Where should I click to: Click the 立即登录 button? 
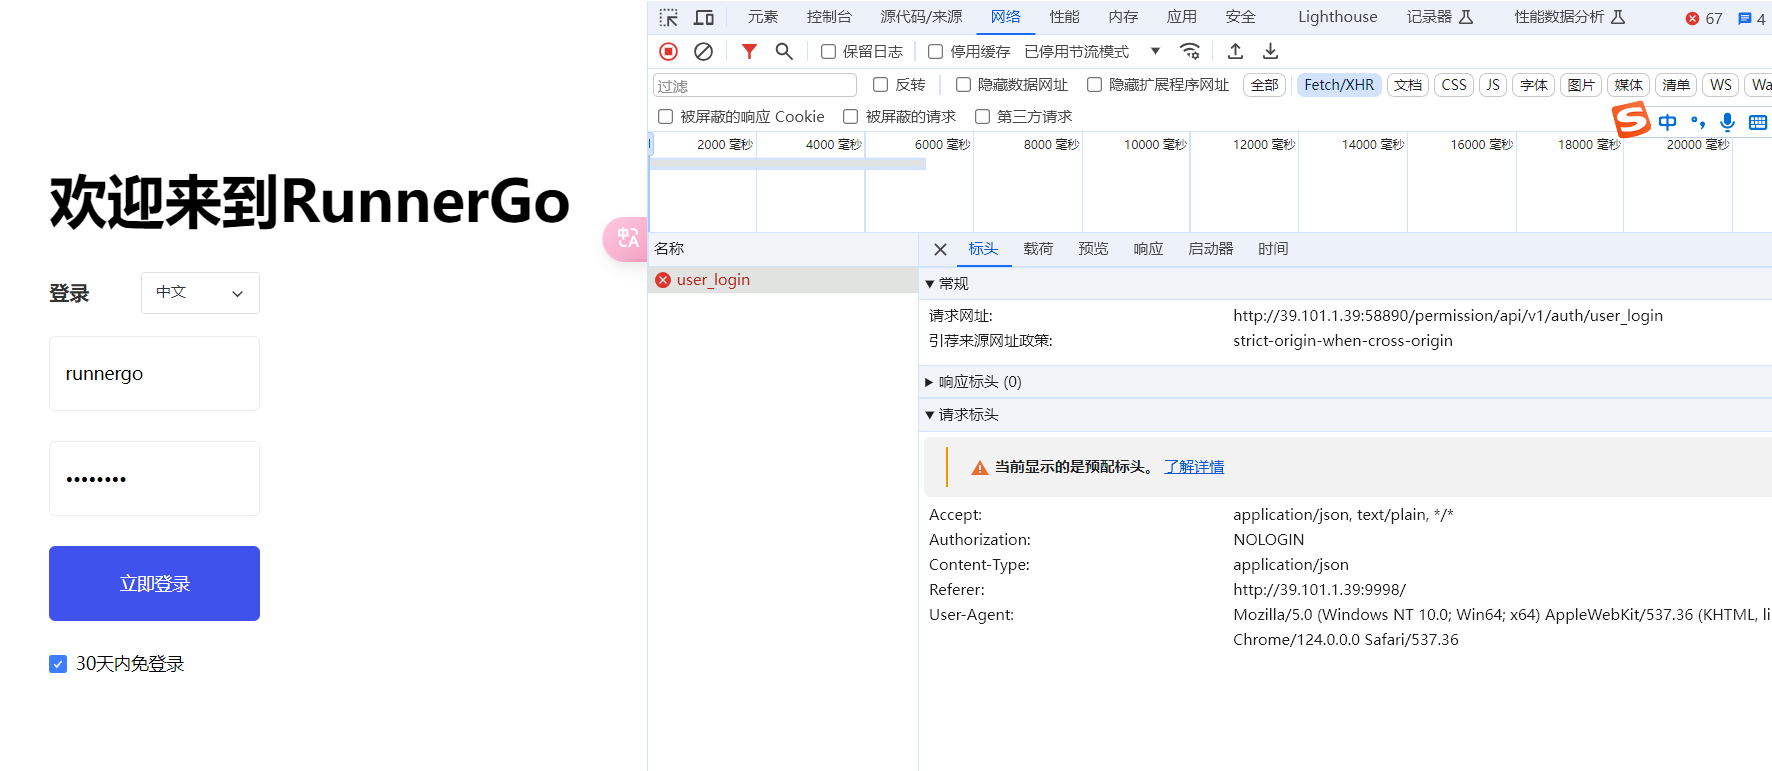154,583
